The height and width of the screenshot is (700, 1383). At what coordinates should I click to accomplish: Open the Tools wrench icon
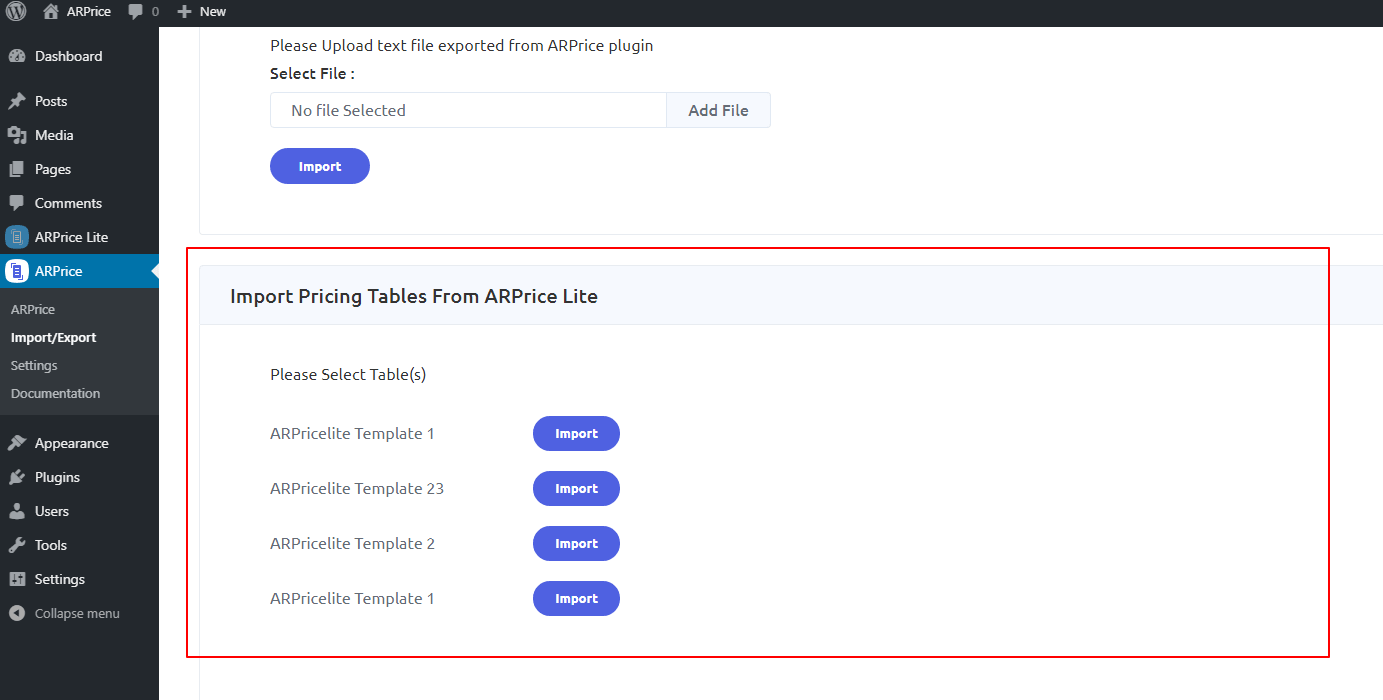pyautogui.click(x=16, y=545)
